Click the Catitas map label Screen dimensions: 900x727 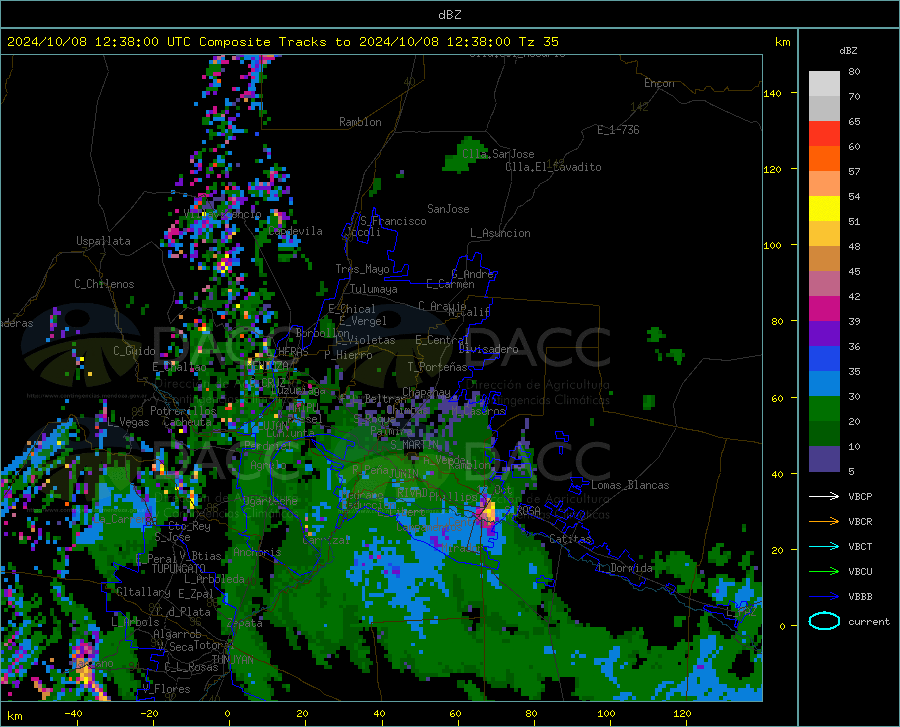tap(570, 539)
